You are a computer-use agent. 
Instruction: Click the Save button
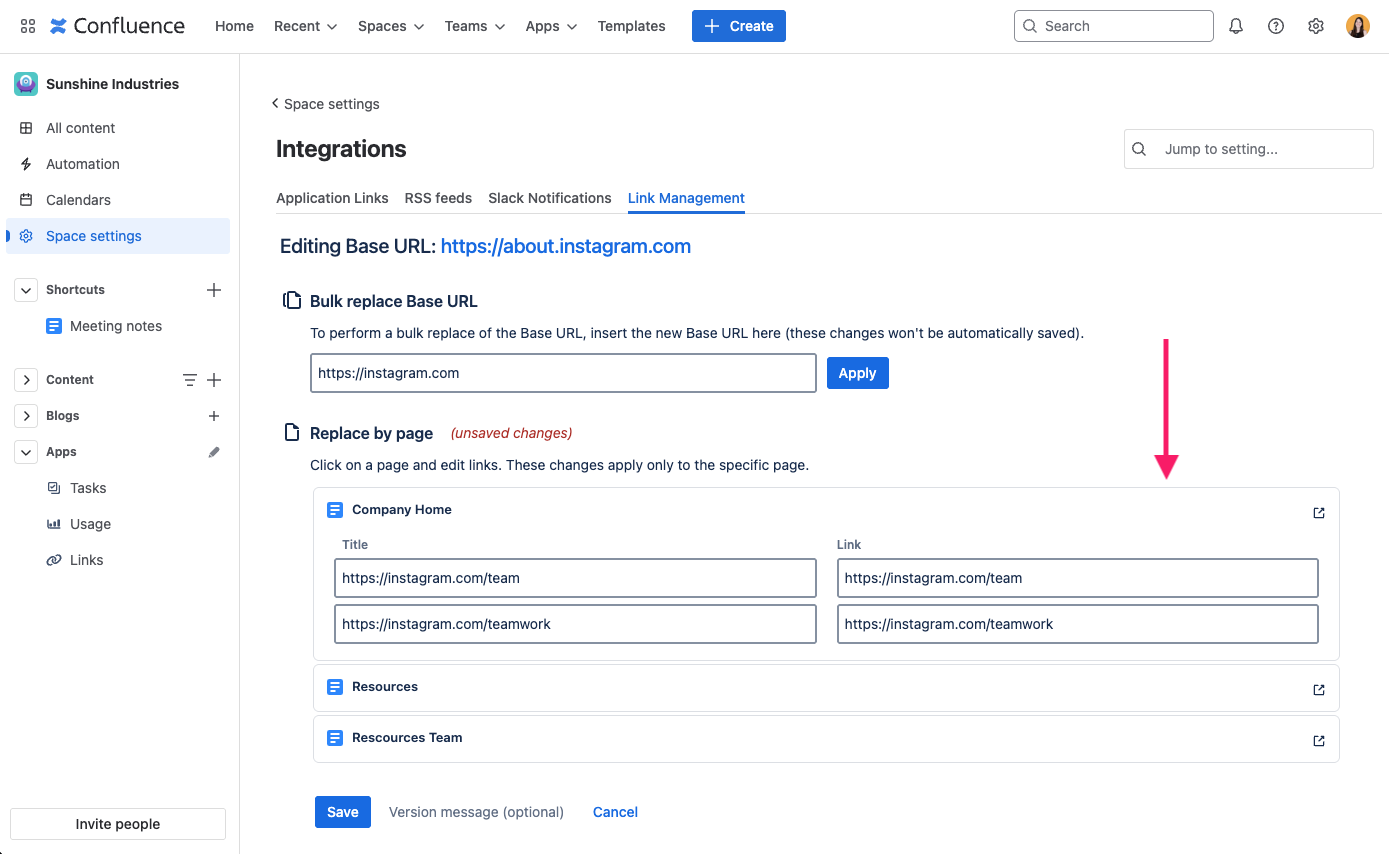[342, 812]
